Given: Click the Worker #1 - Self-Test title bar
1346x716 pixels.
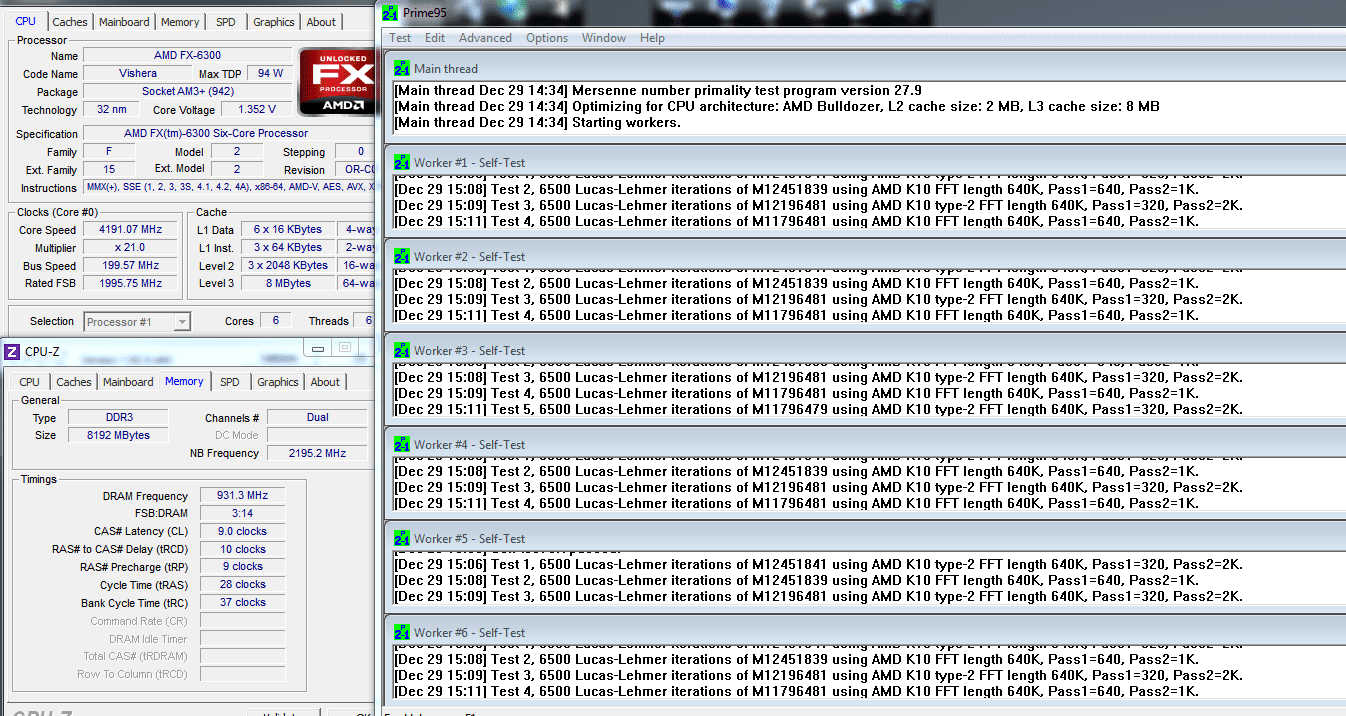Looking at the screenshot, I should click(x=865, y=162).
